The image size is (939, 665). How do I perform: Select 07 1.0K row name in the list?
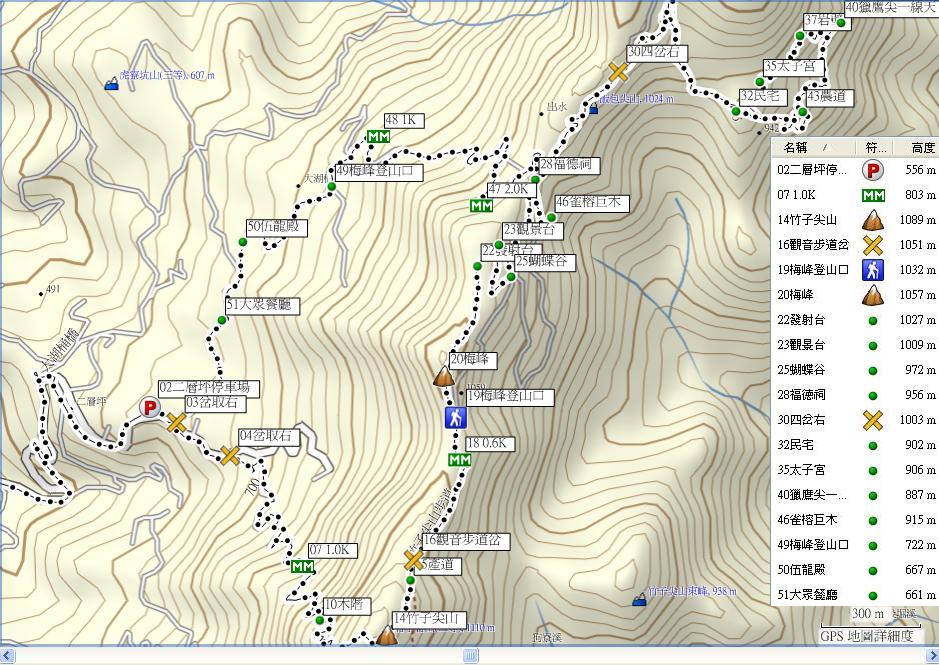coord(796,195)
